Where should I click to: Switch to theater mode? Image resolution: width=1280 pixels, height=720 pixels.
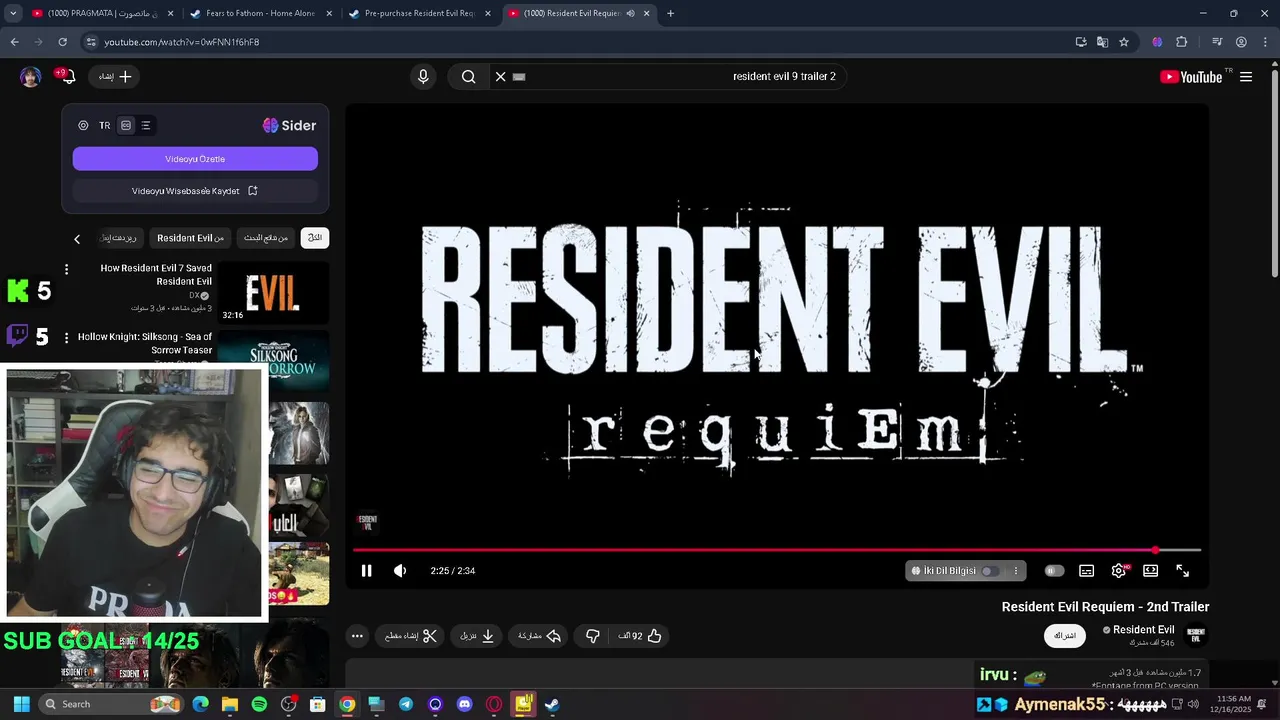click(x=1151, y=571)
